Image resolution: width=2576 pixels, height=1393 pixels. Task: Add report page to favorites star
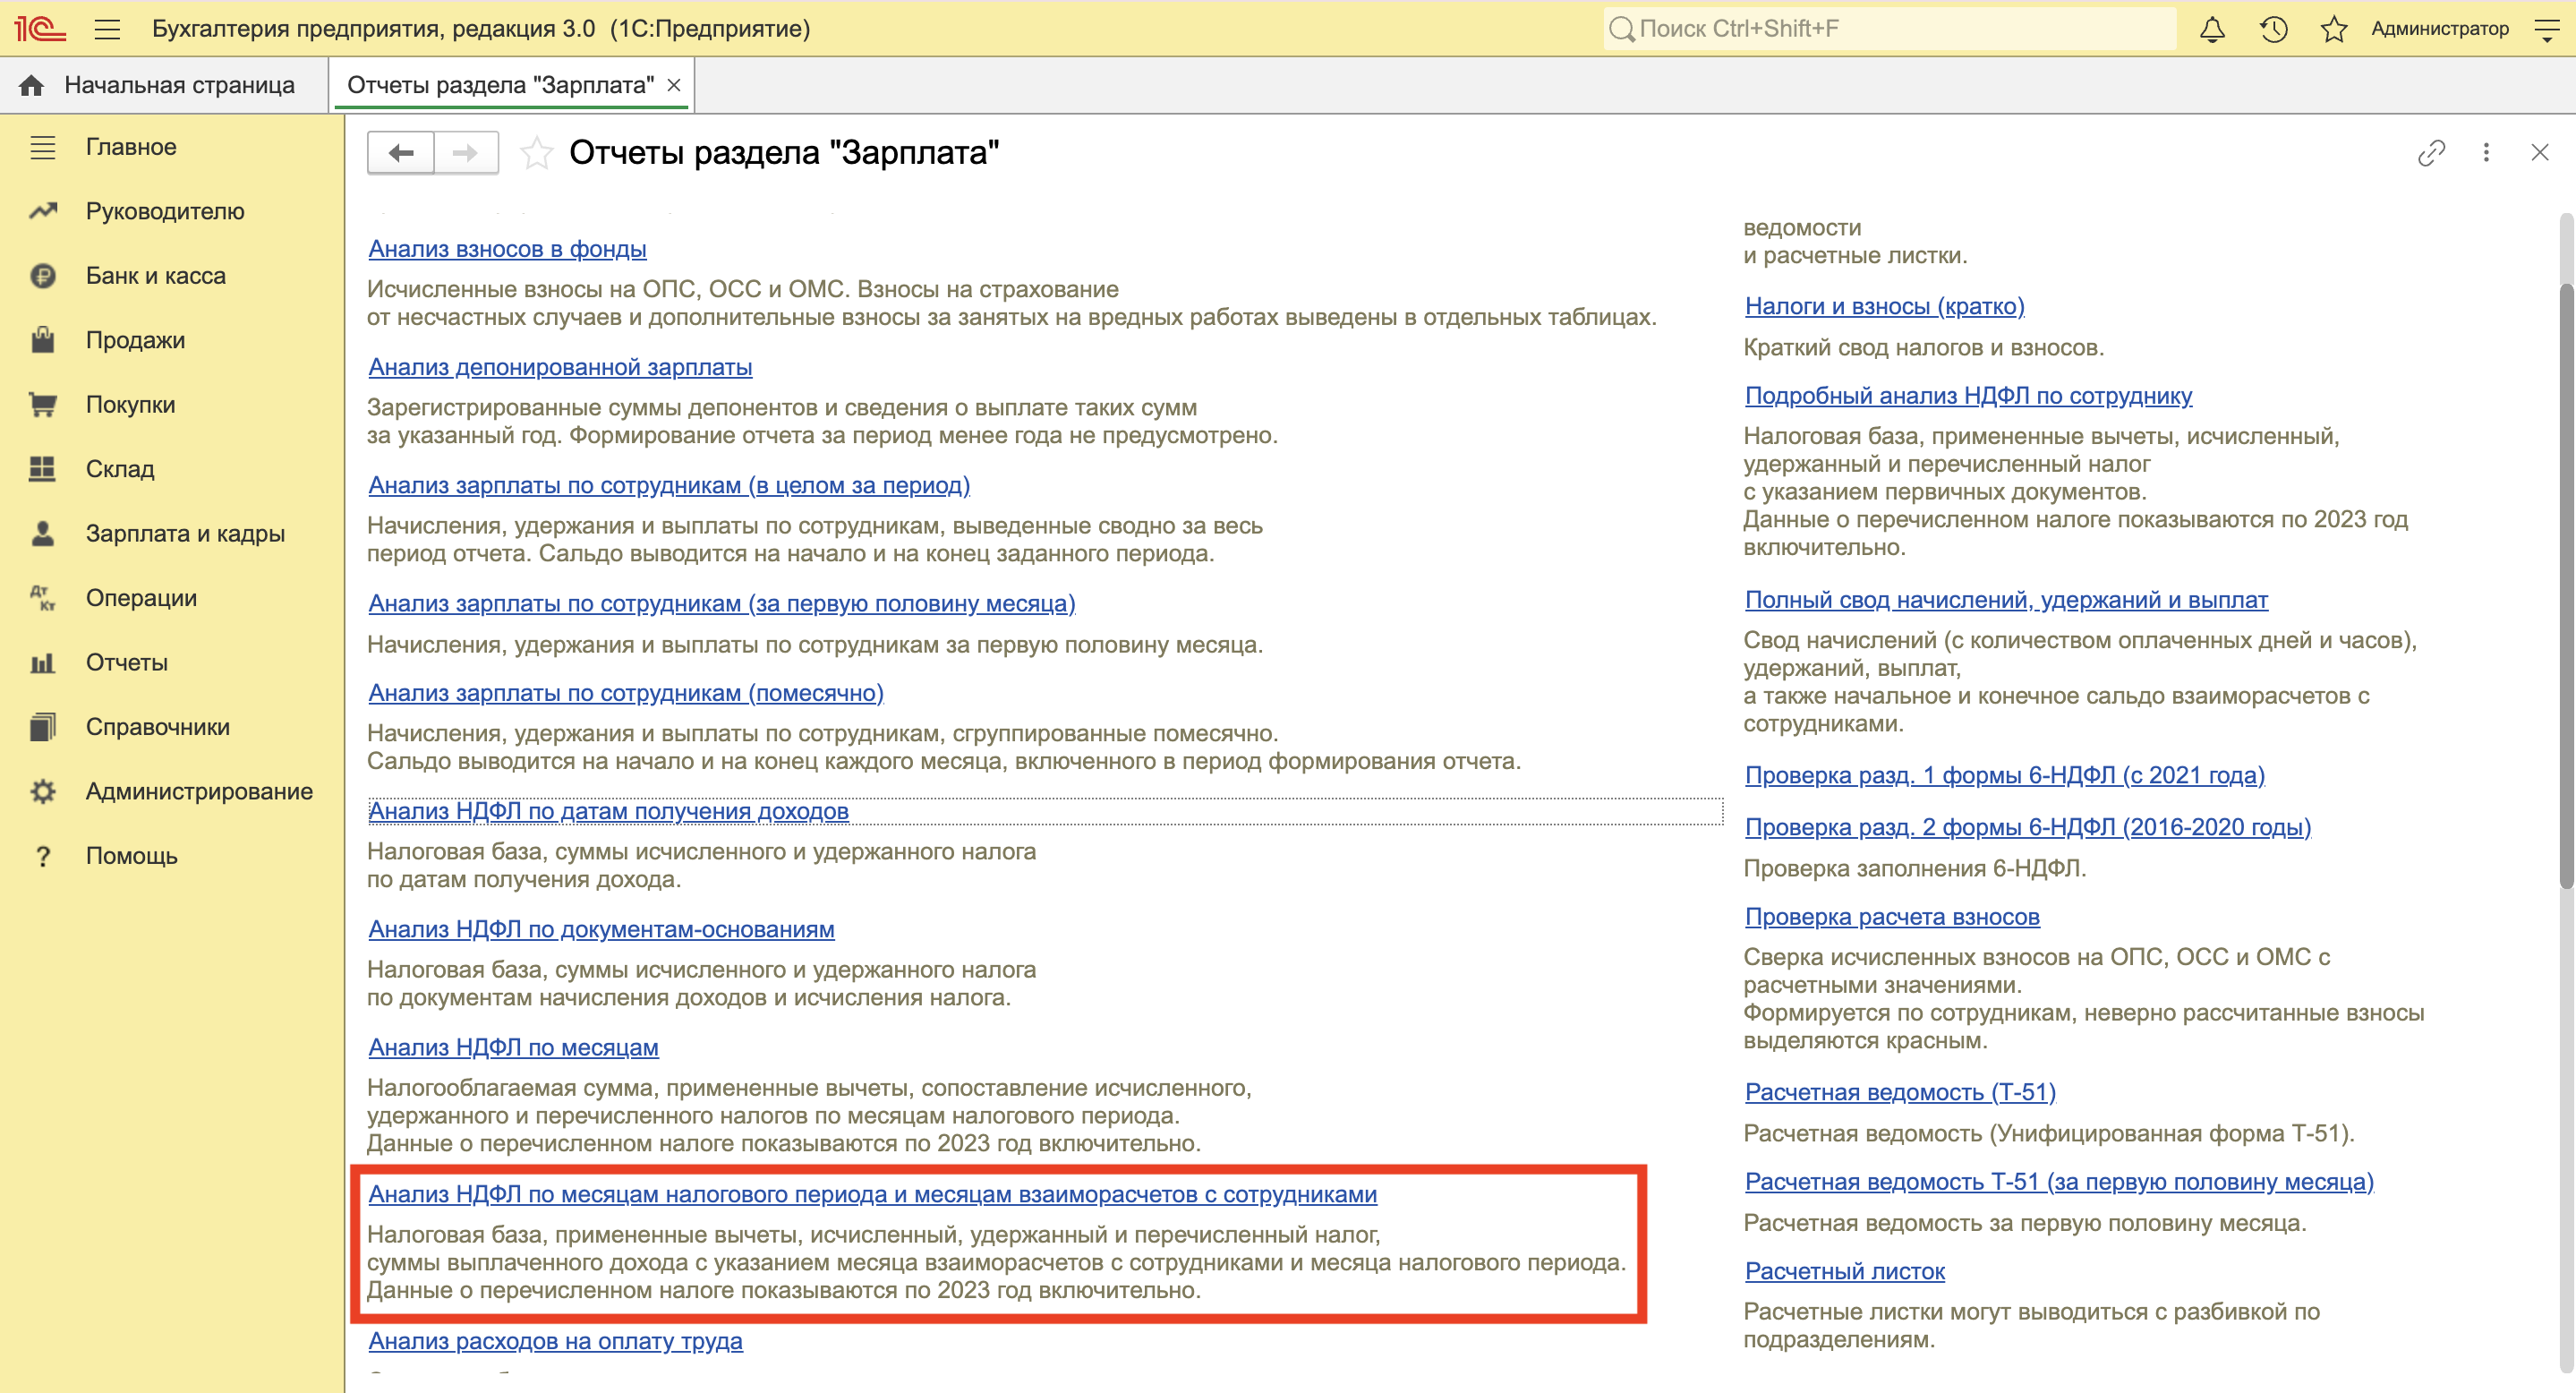pos(537,153)
